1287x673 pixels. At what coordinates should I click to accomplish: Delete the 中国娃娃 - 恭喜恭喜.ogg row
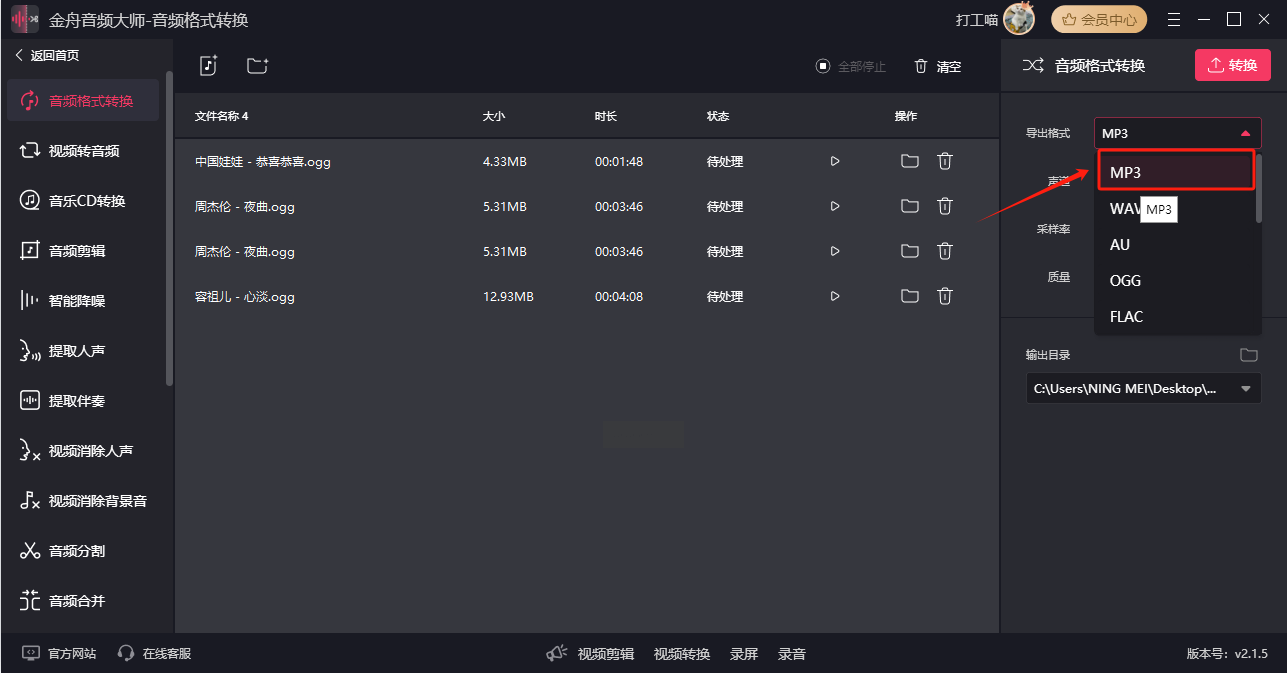[x=945, y=161]
